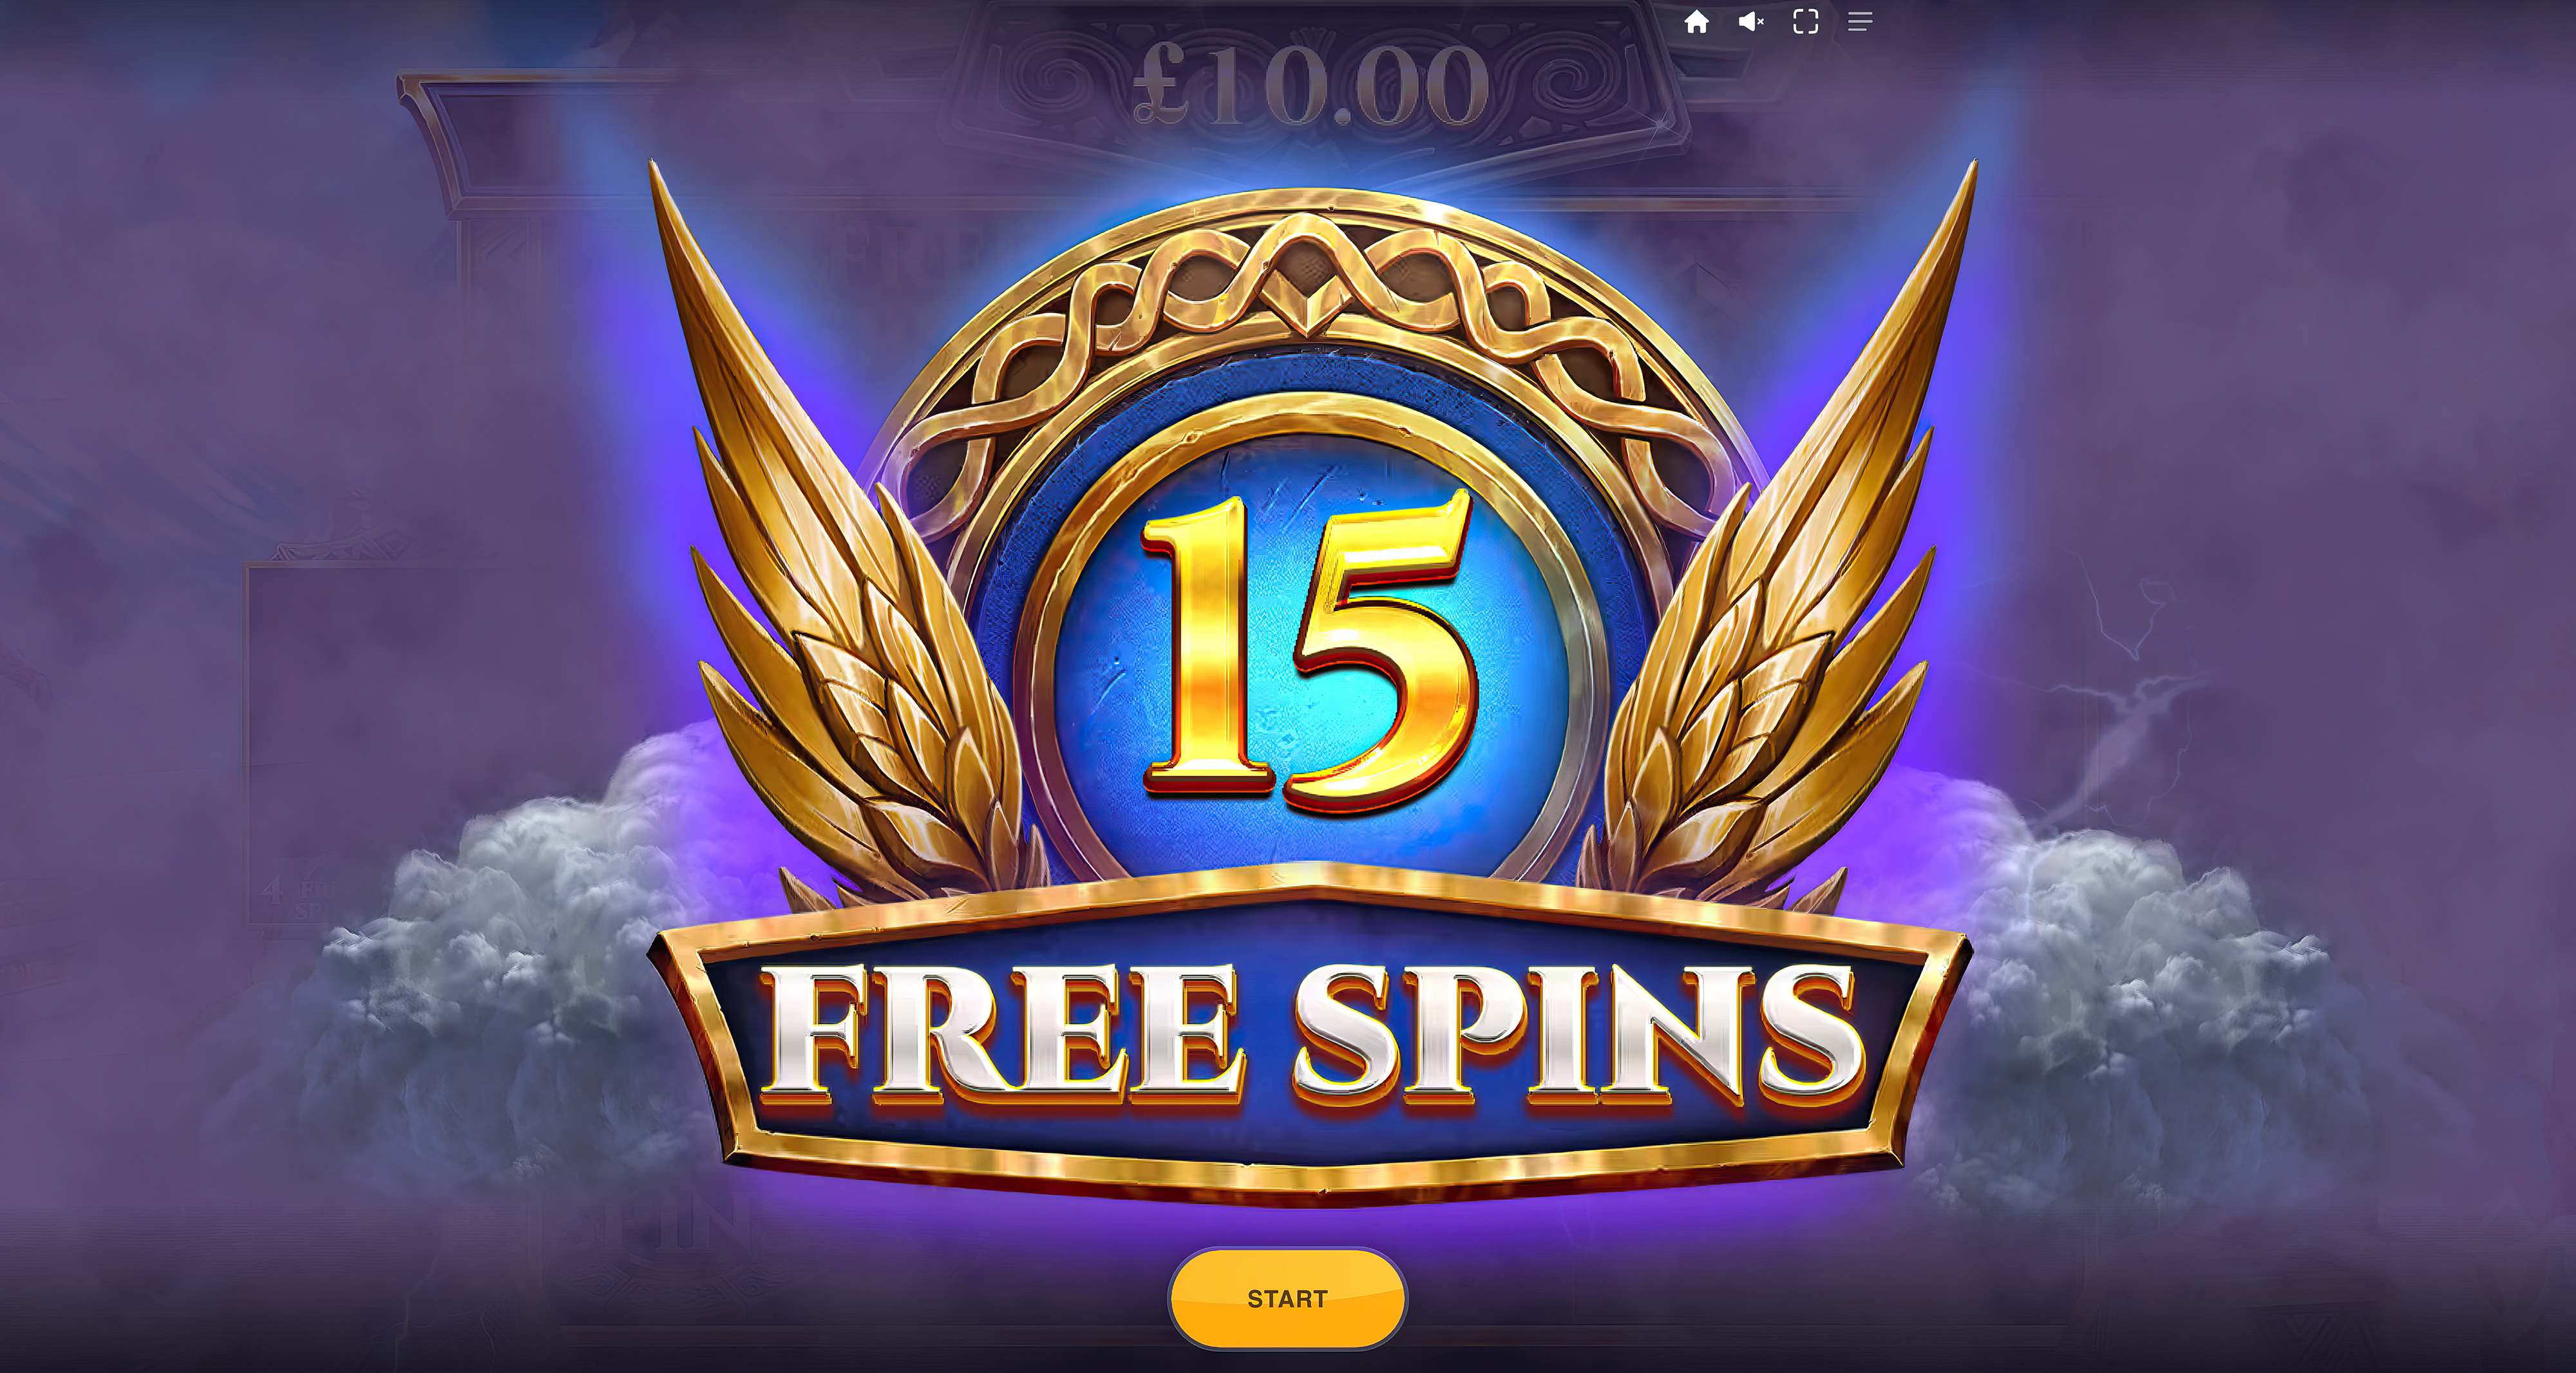2576x1373 pixels.
Task: Toggle fullscreen mode icon
Action: (x=1805, y=21)
